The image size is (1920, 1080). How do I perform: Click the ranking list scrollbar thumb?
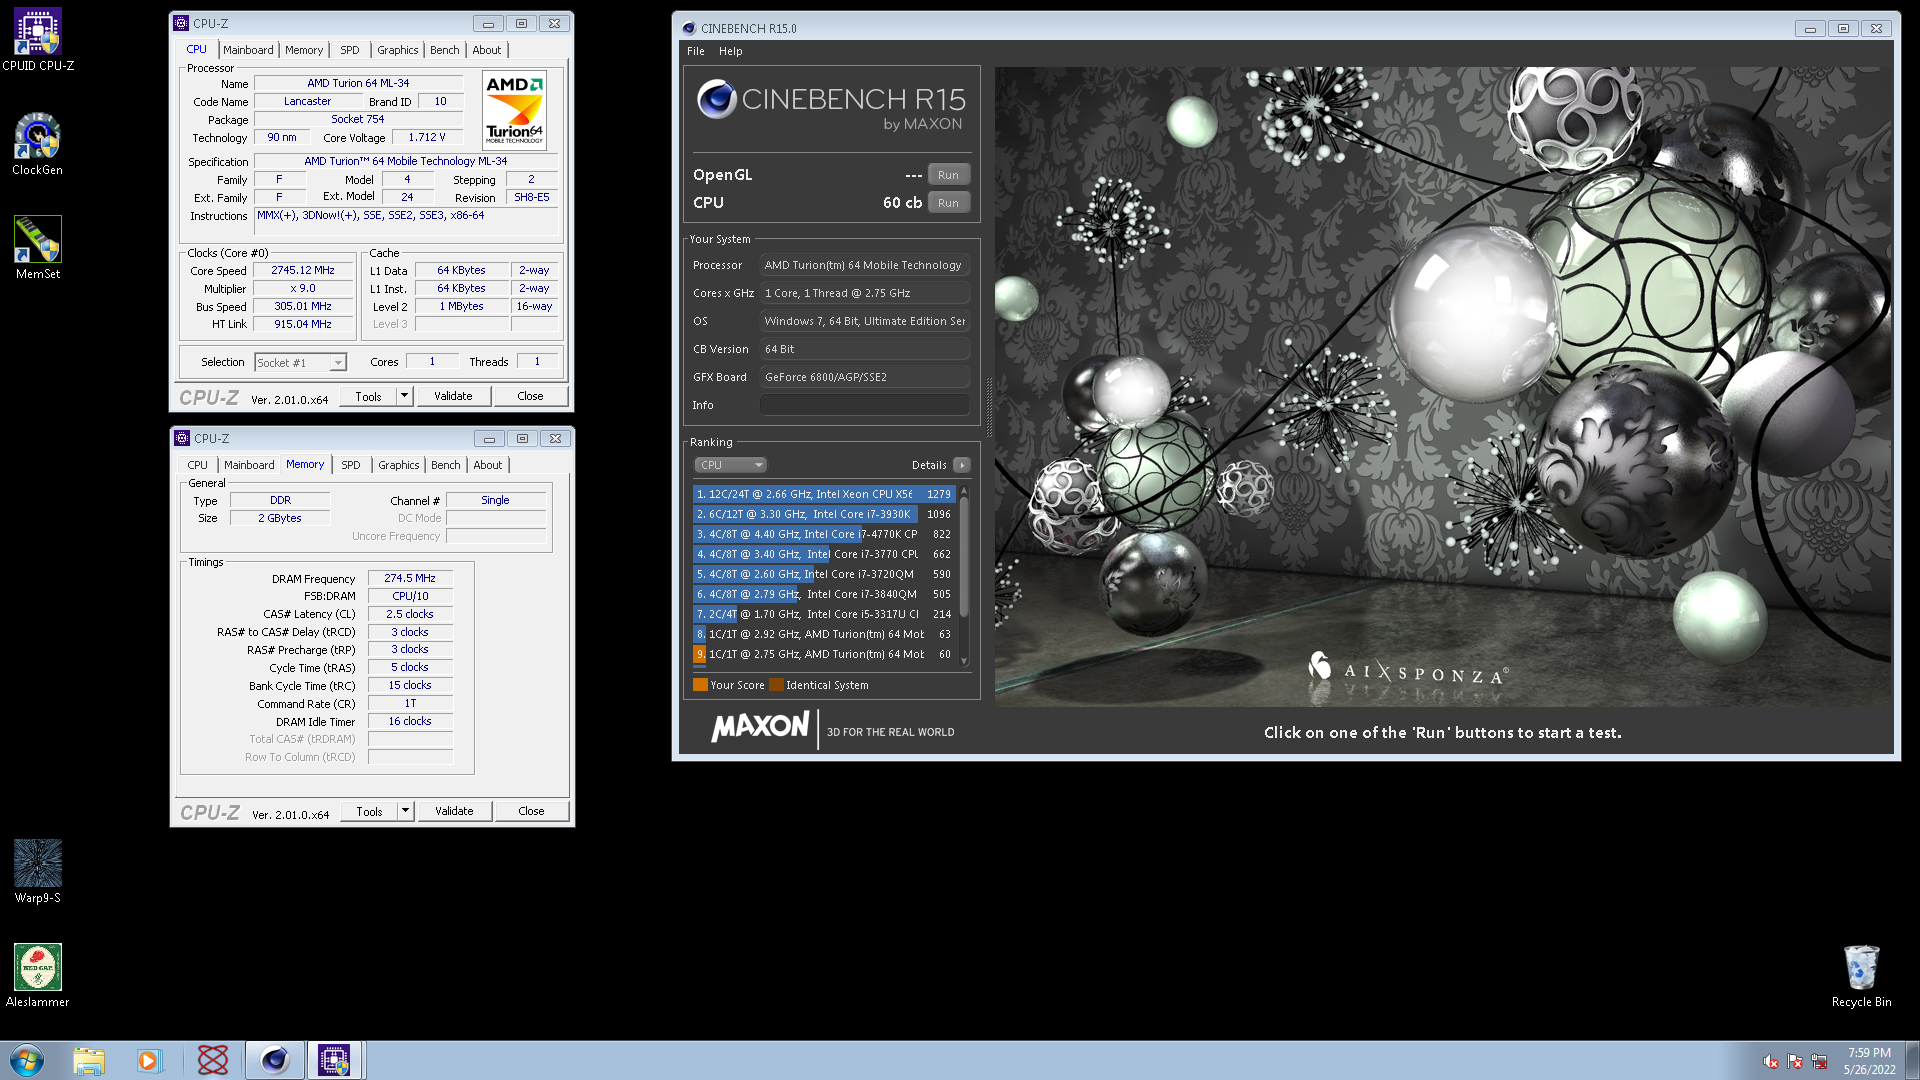tap(964, 556)
